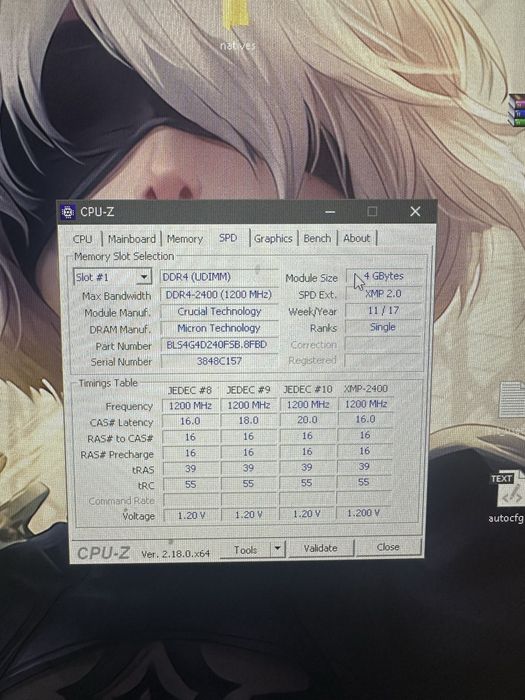The image size is (525, 700).
Task: Click the part number BLS4G4D240FSB.8FBD
Action: pyautogui.click(x=219, y=345)
